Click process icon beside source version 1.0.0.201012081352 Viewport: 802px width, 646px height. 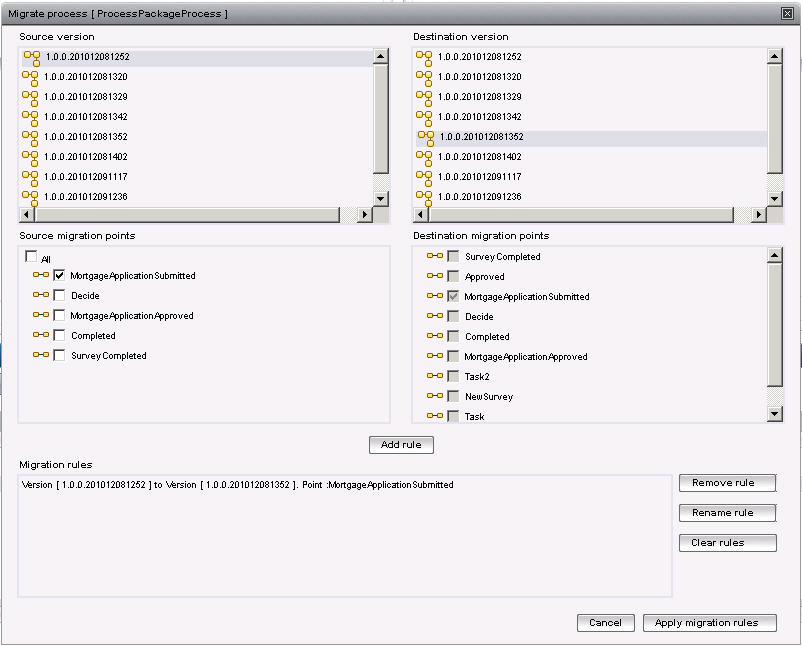pos(30,138)
